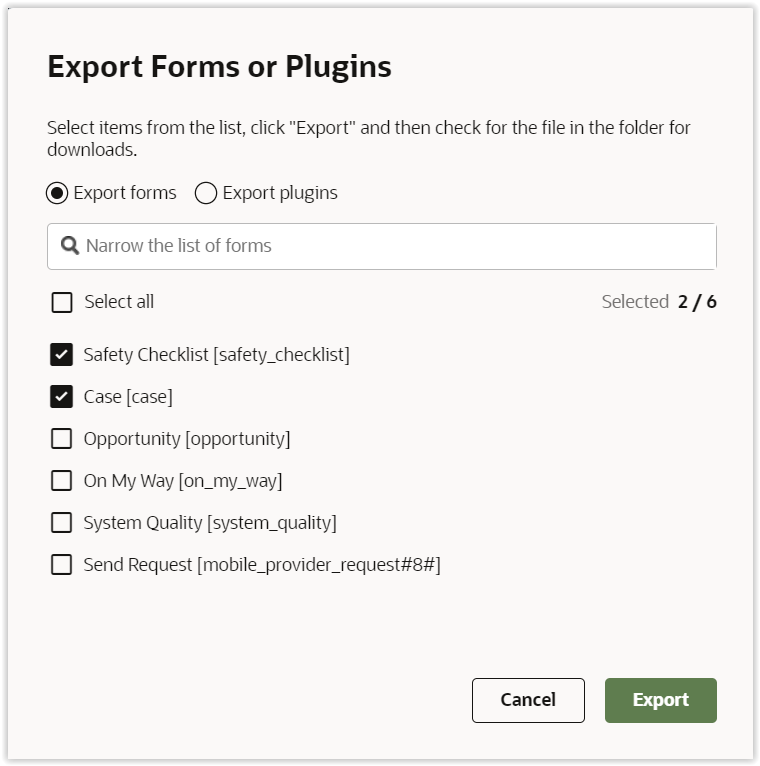Click the 'Opportunity [opportunity]' label text

point(187,439)
